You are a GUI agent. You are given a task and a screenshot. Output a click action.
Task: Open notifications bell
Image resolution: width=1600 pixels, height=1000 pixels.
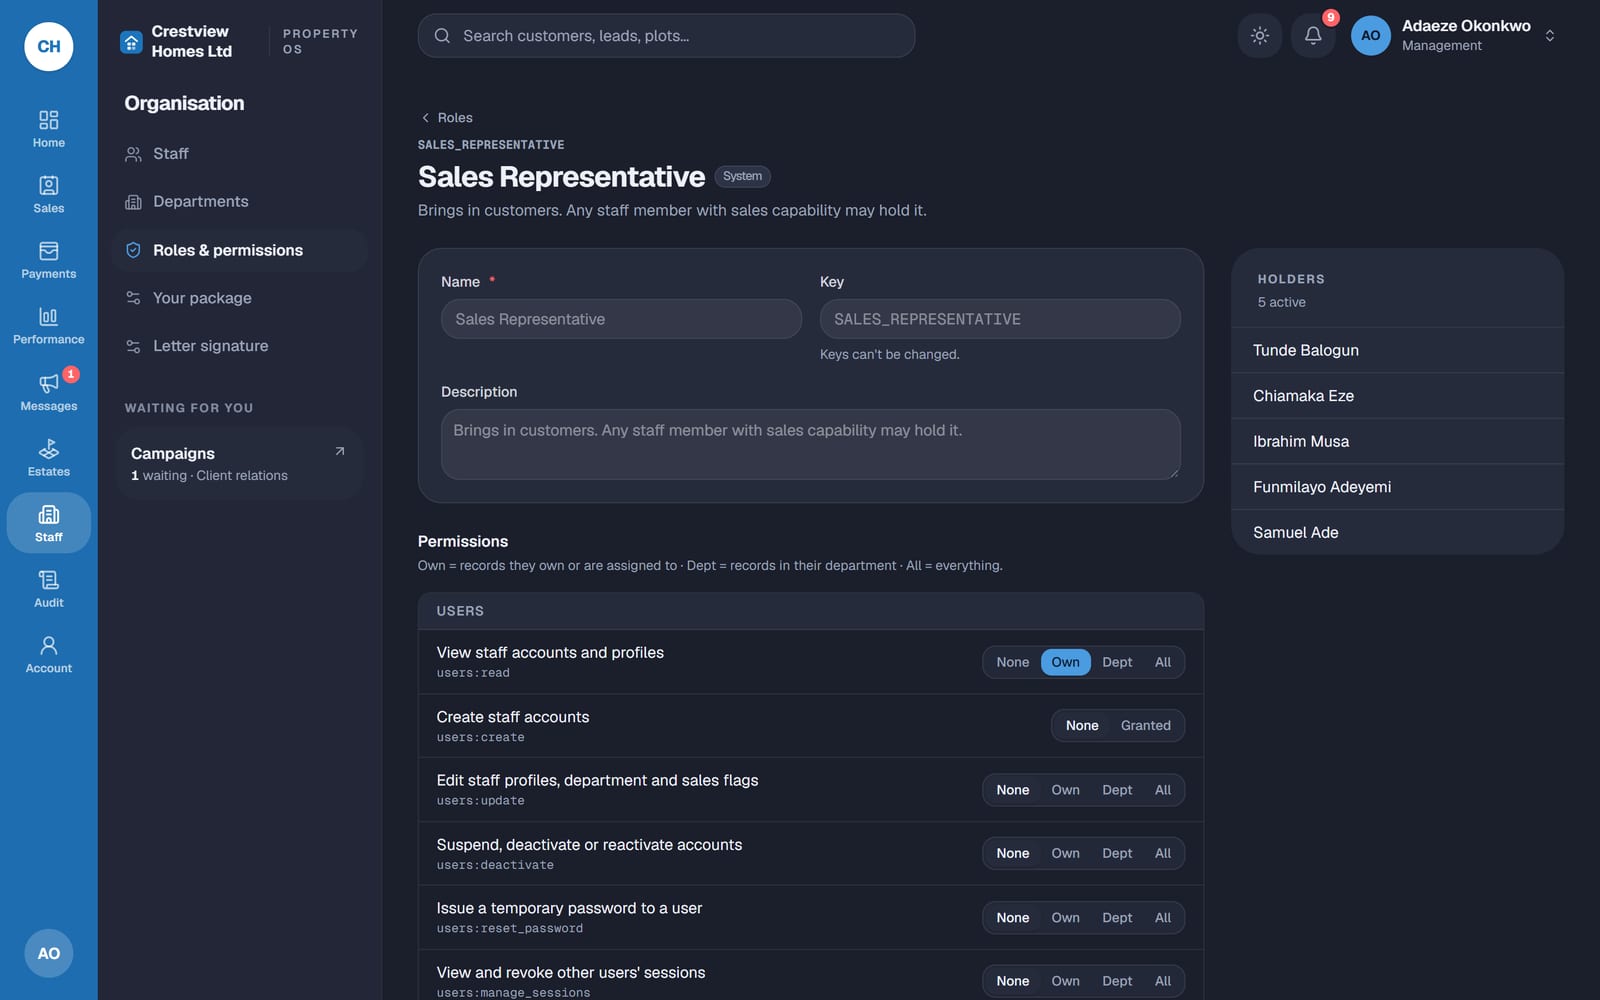pos(1313,36)
